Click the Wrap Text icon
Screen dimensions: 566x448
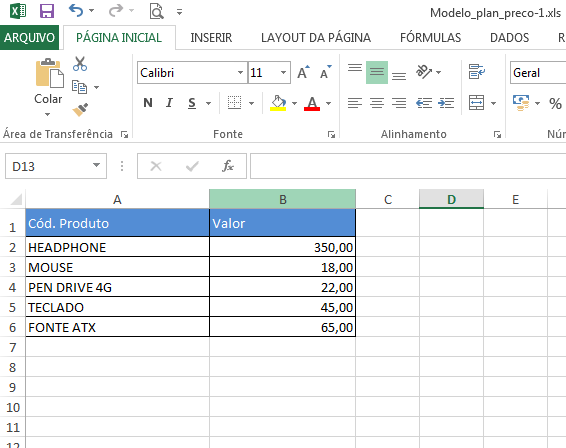(x=476, y=71)
